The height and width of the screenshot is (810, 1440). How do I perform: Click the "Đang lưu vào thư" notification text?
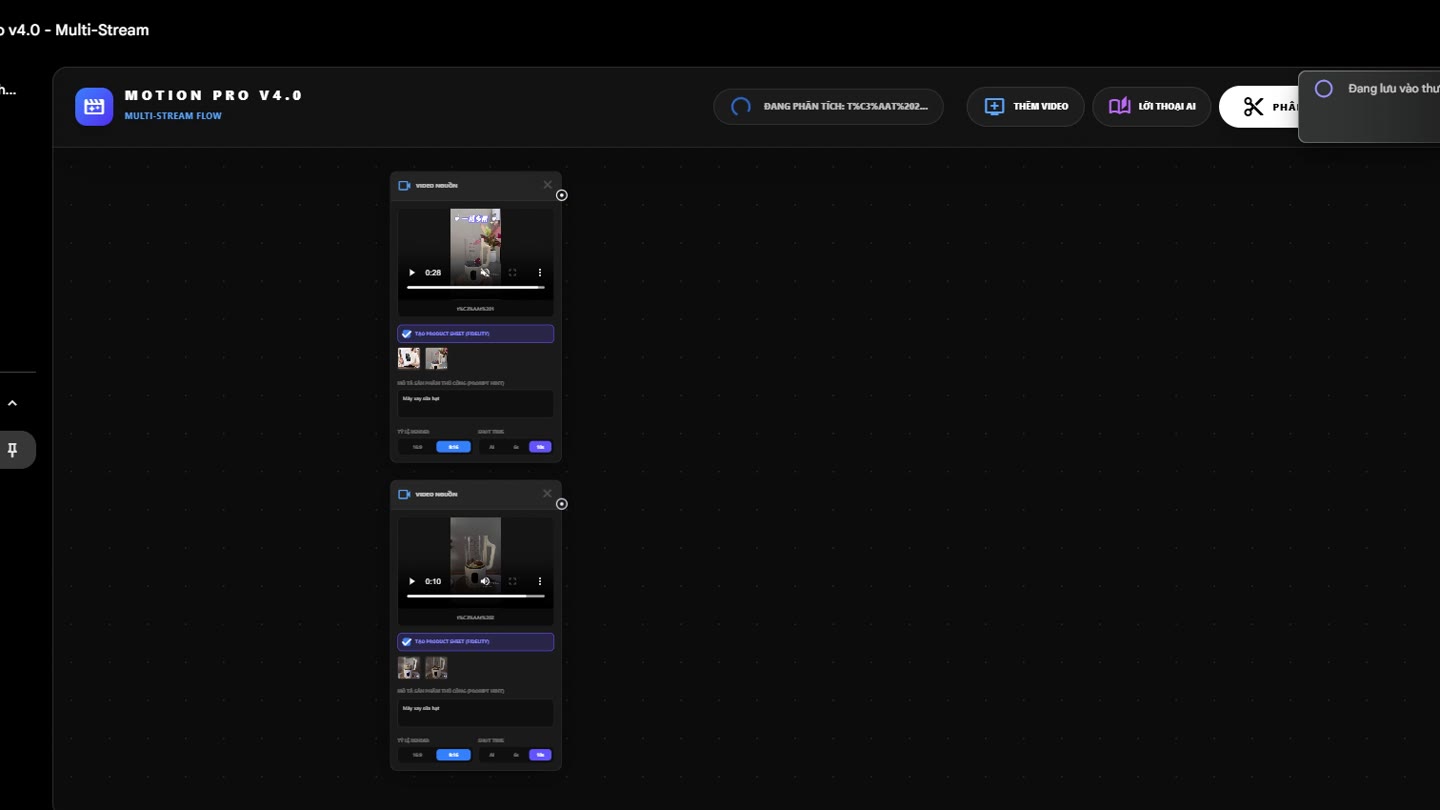click(1394, 89)
